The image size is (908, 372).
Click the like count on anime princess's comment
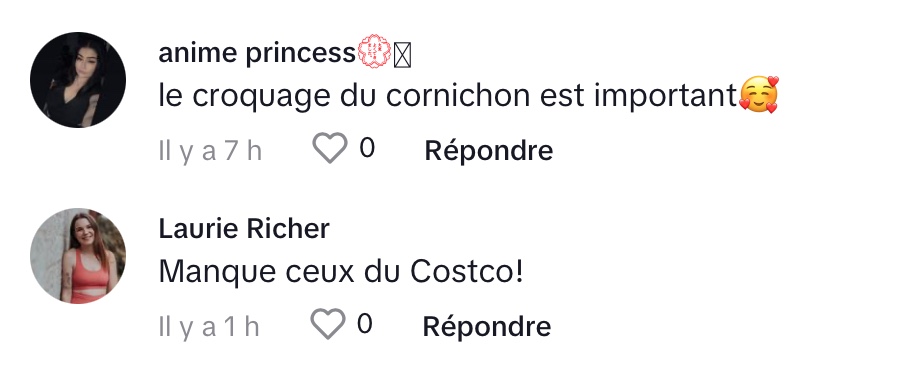pos(367,148)
